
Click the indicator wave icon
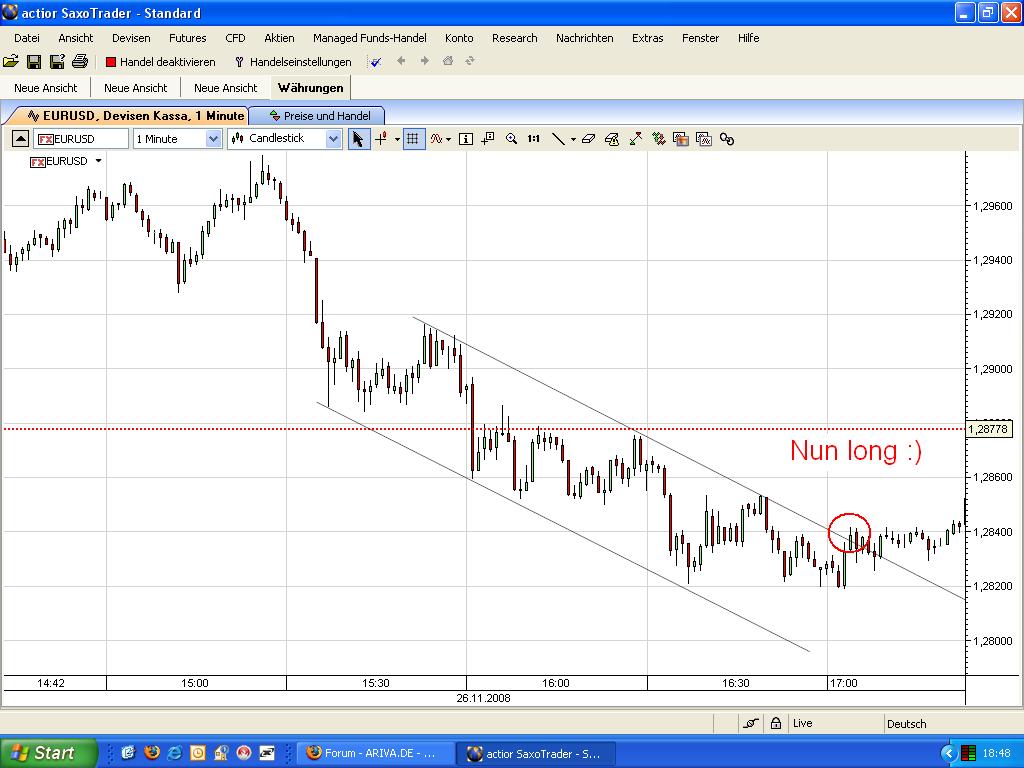click(x=438, y=139)
